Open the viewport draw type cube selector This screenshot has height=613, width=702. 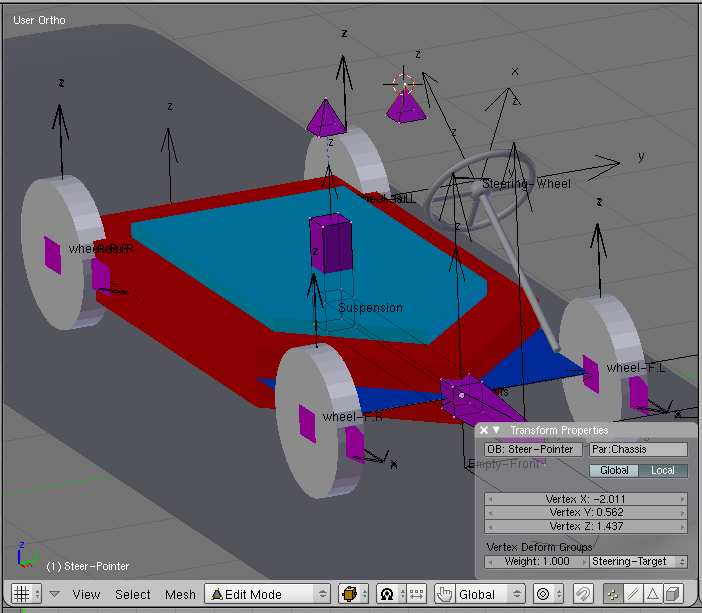point(353,594)
